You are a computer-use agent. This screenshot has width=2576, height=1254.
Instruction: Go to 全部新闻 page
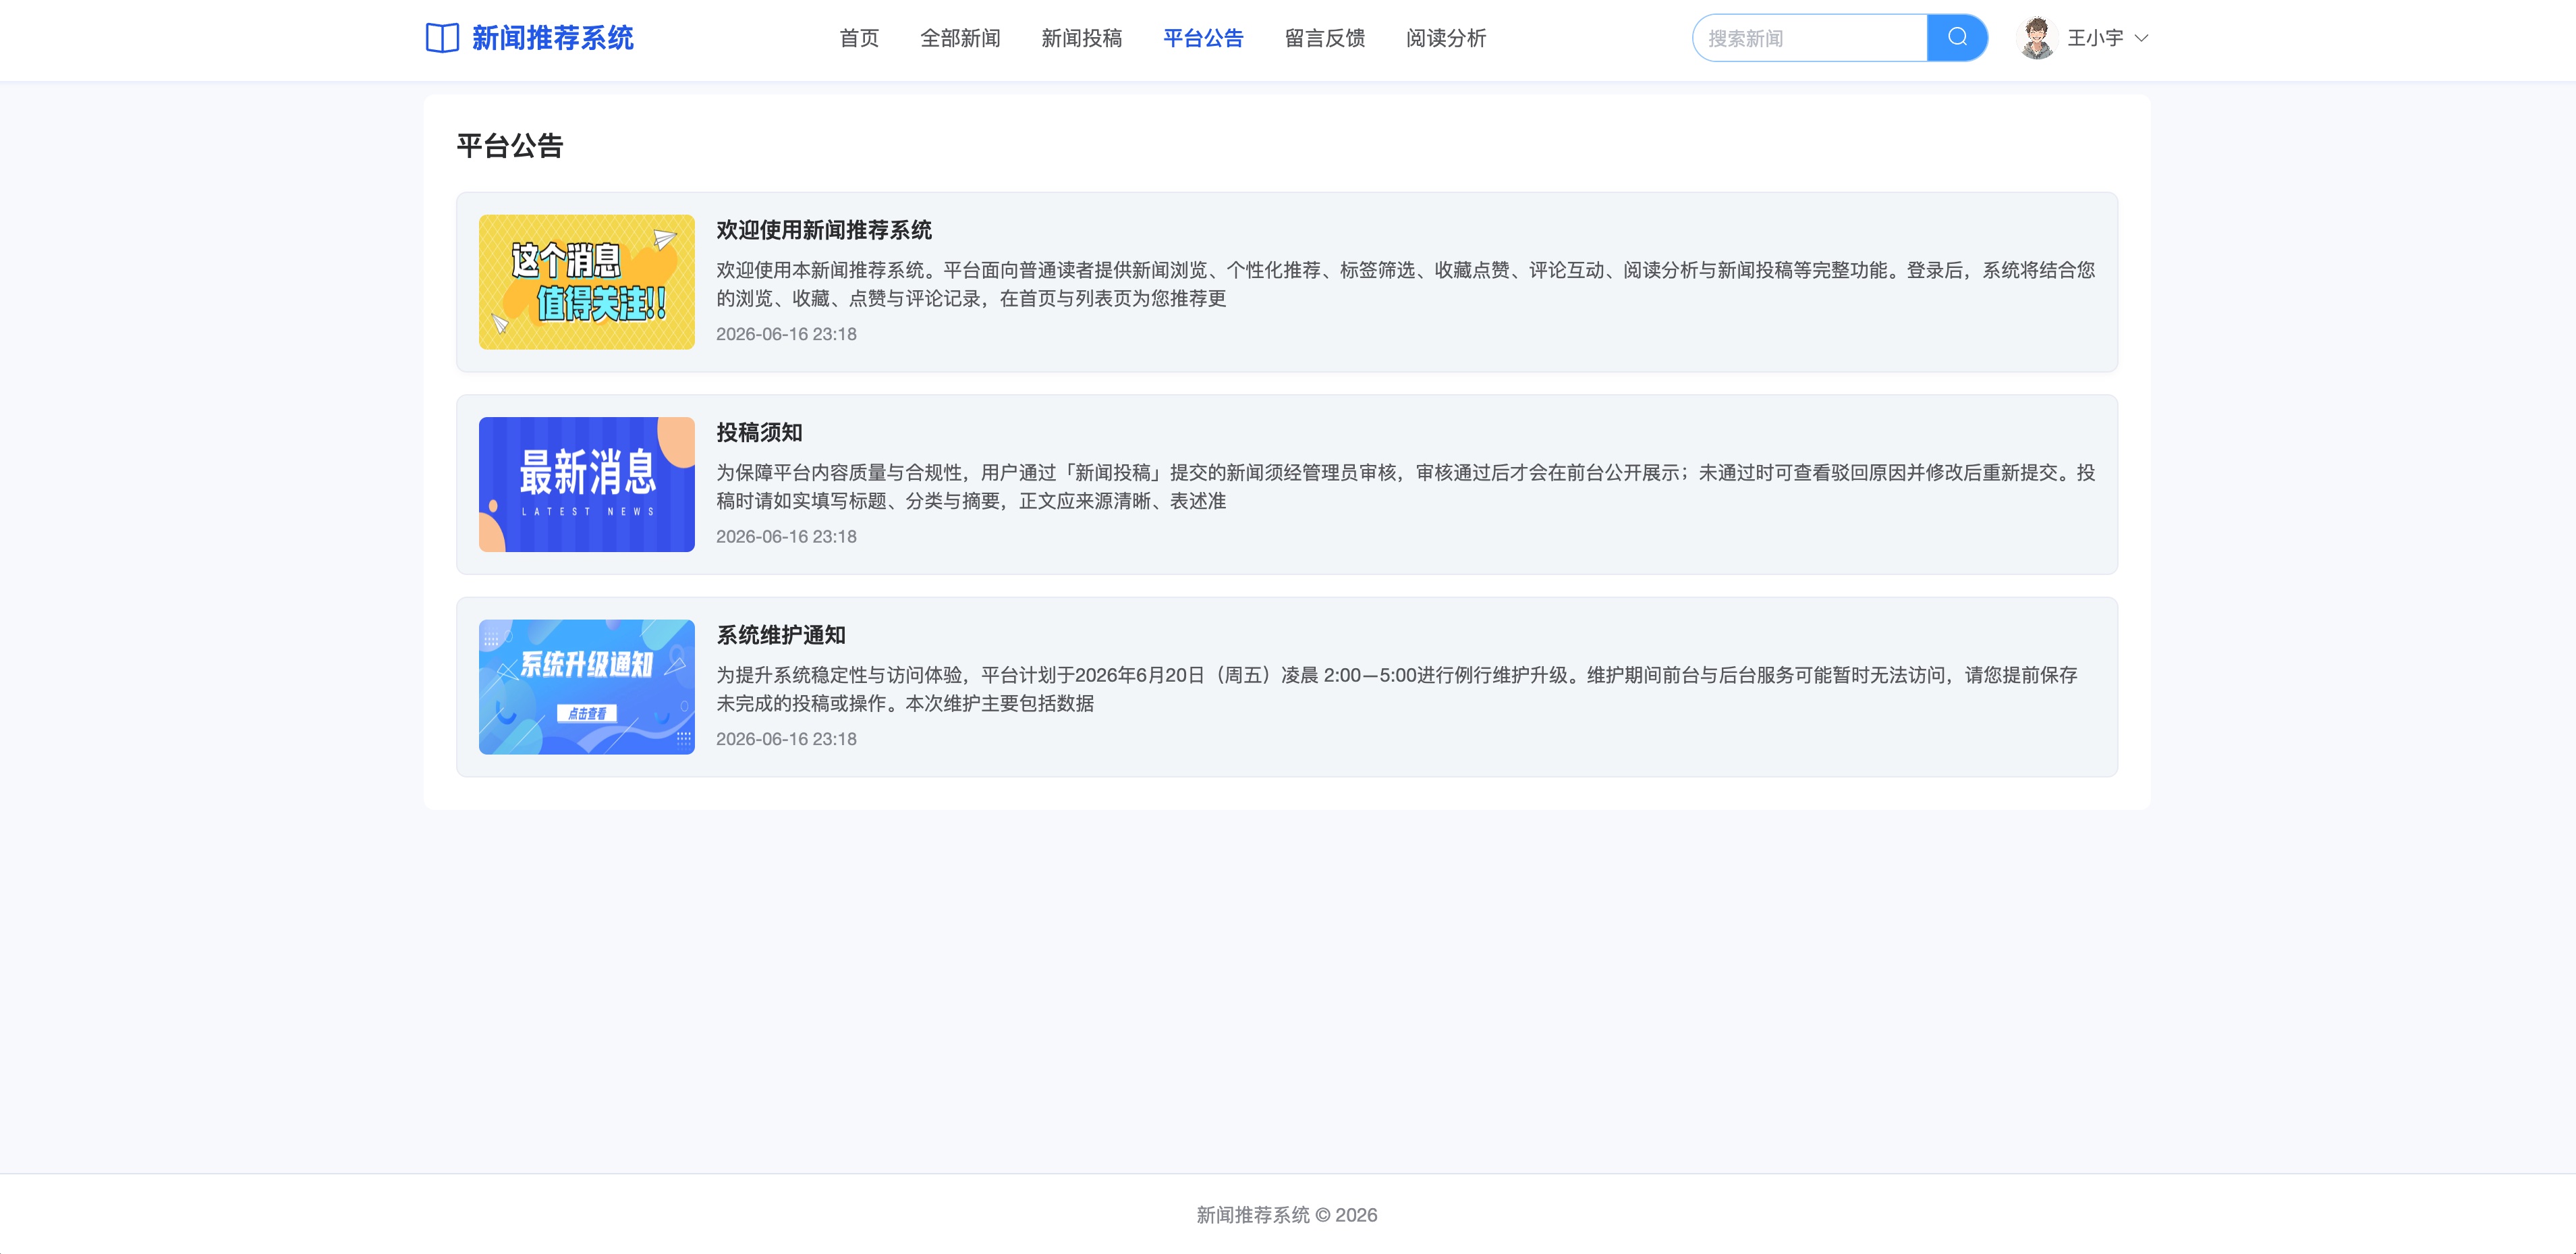click(960, 38)
